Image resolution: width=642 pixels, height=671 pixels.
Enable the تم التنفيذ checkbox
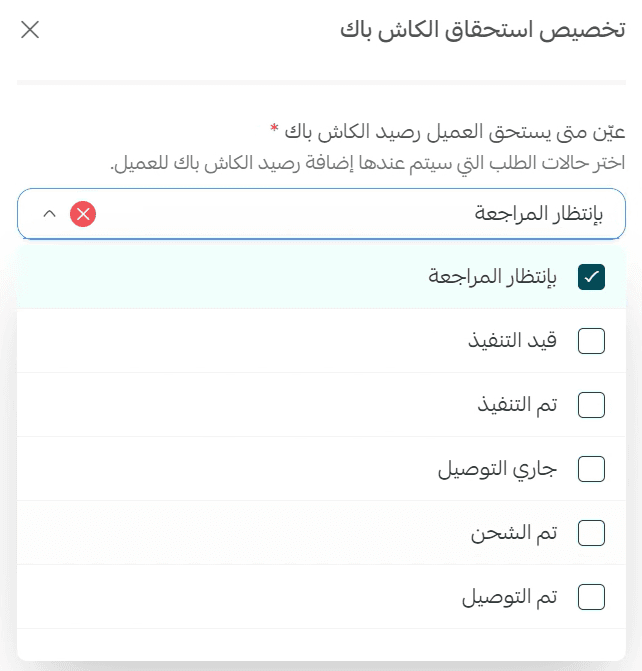[x=592, y=405]
